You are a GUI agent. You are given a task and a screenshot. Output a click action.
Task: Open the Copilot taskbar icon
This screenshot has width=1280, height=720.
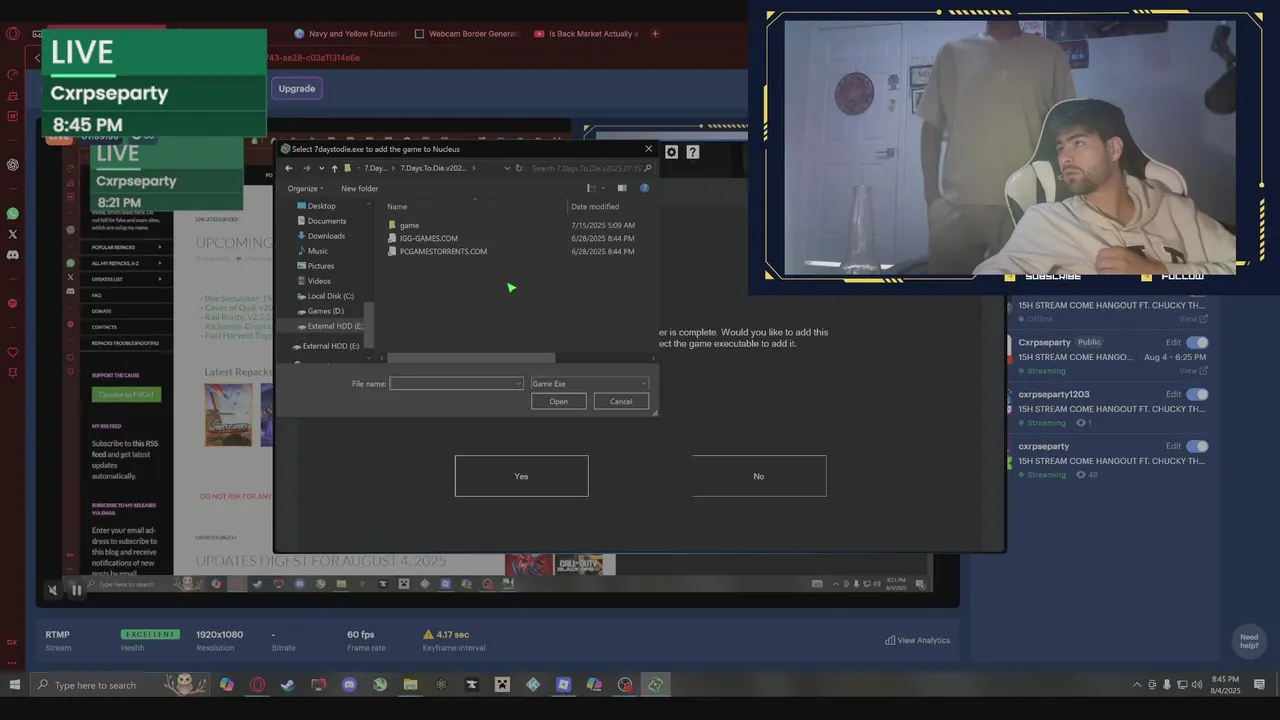click(x=227, y=685)
